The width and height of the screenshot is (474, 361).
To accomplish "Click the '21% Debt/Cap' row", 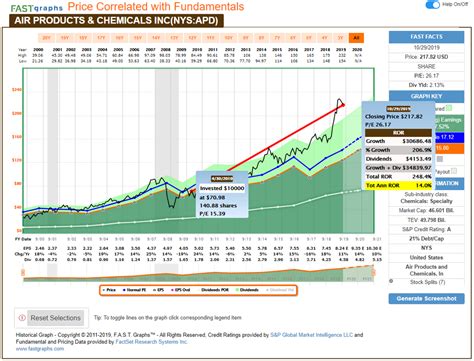I will [x=426, y=239].
